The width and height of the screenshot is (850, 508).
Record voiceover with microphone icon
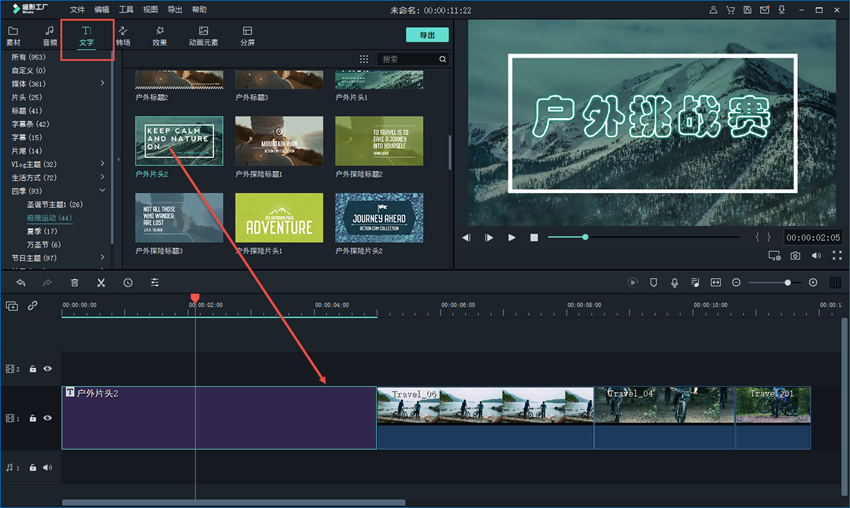click(674, 282)
